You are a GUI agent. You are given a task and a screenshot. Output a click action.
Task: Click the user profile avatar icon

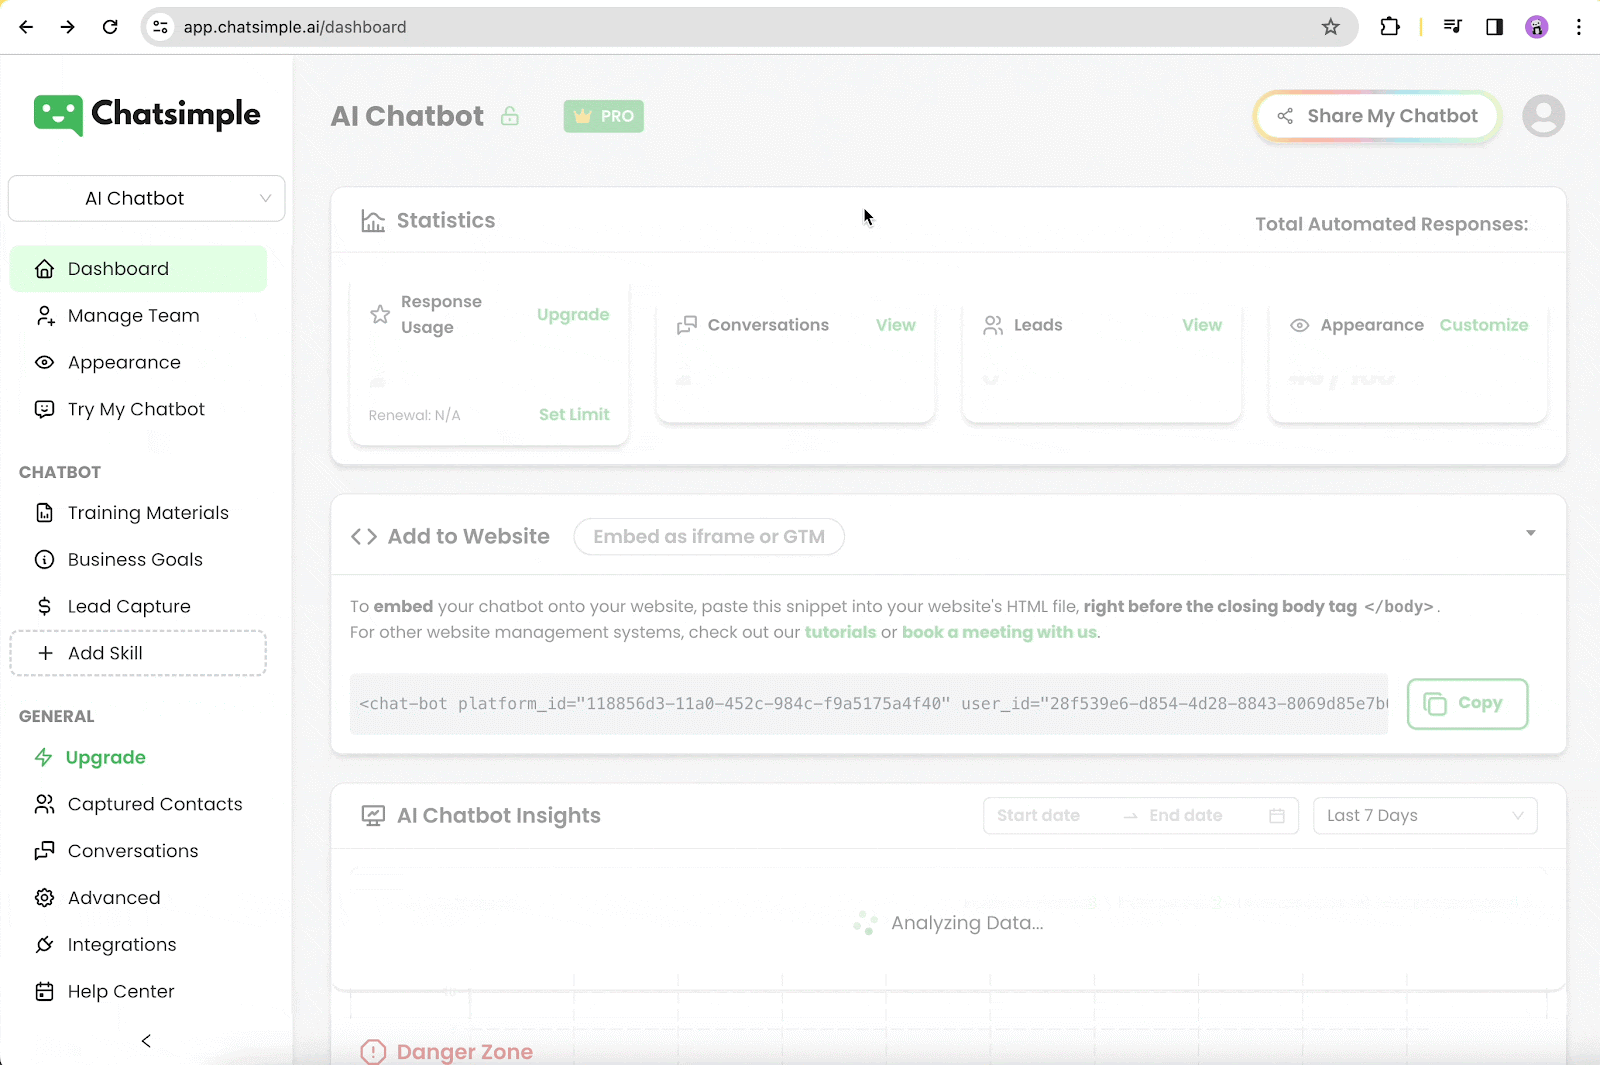(1543, 116)
